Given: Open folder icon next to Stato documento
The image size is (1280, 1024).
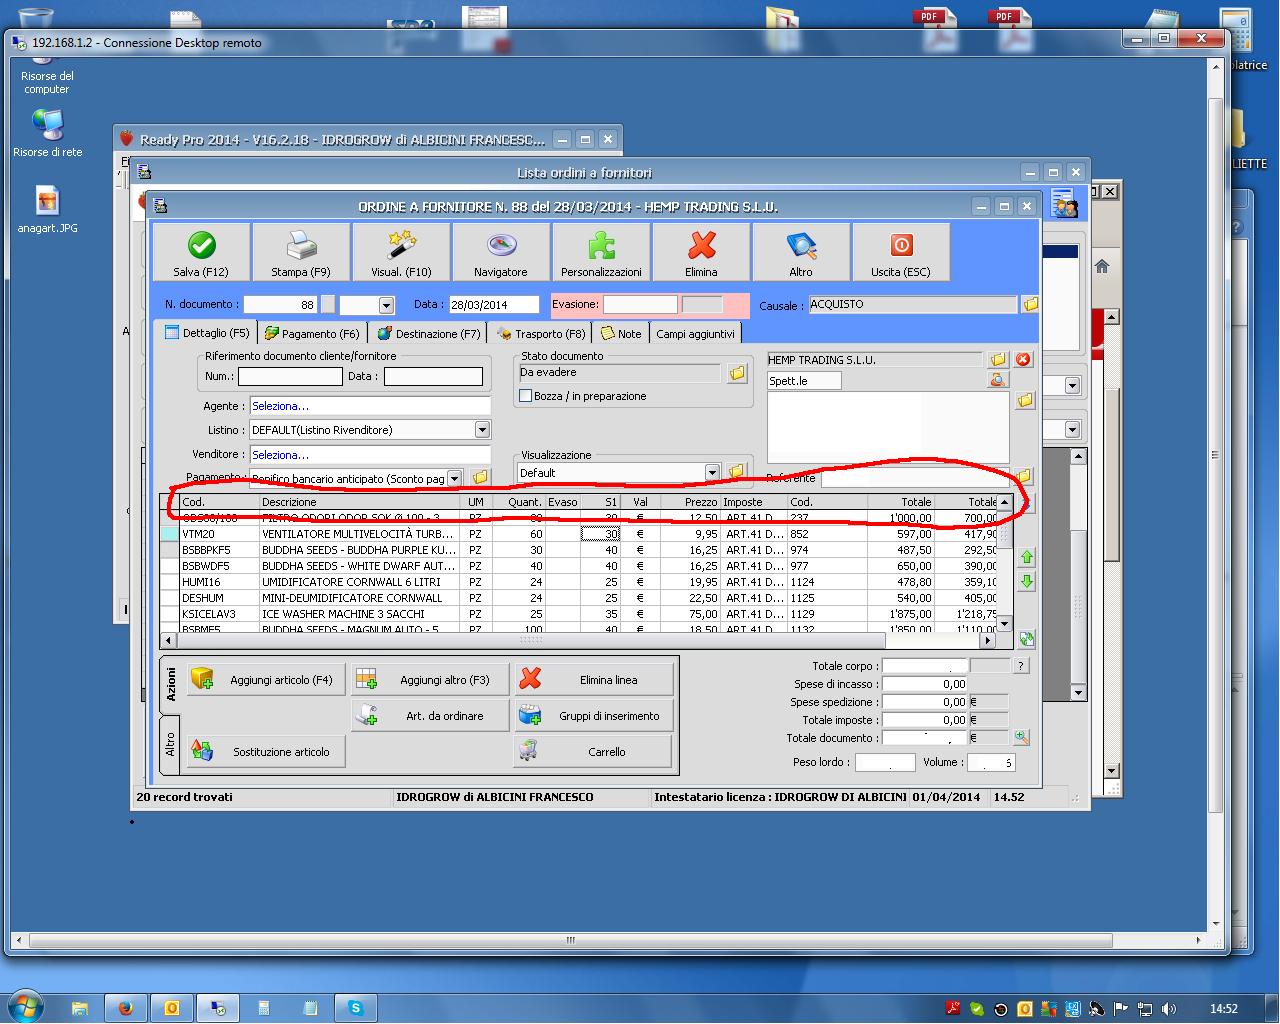Looking at the screenshot, I should (x=737, y=373).
